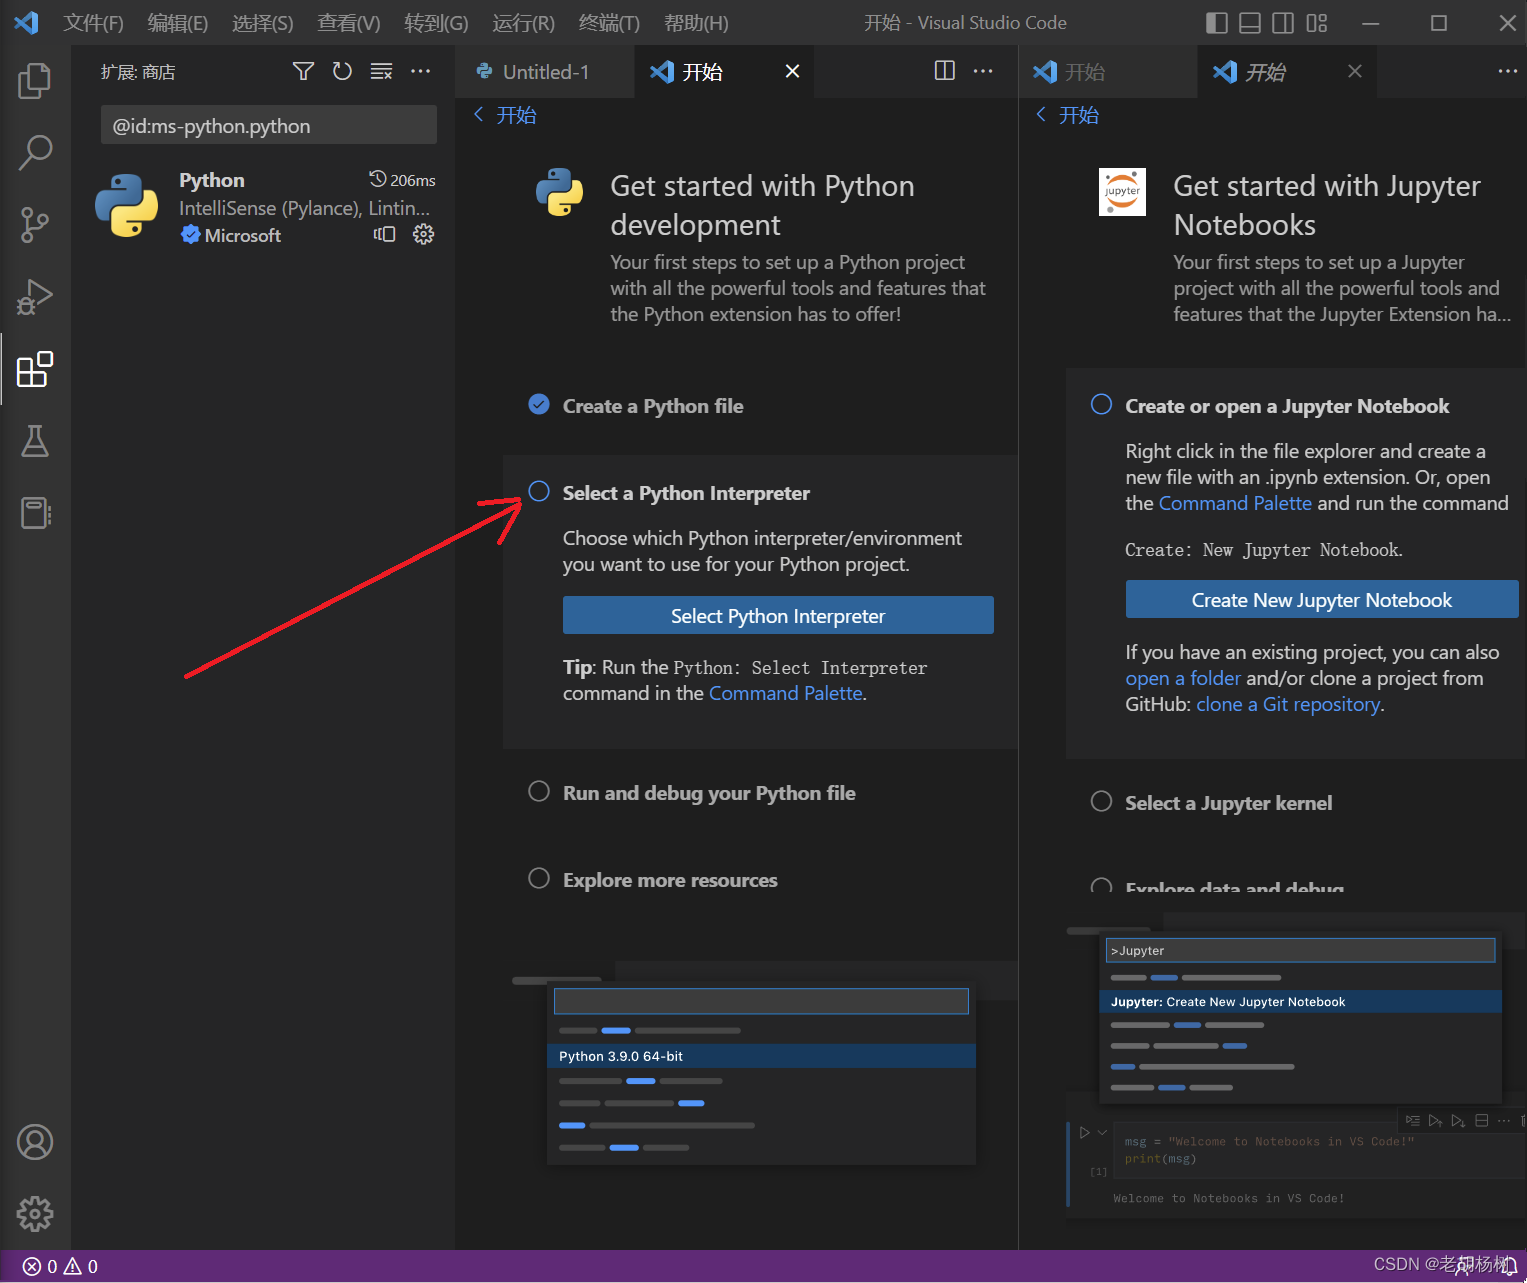Screen dimensions: 1527x1283
Task: Open Python extension manage gear
Action: pyautogui.click(x=424, y=234)
